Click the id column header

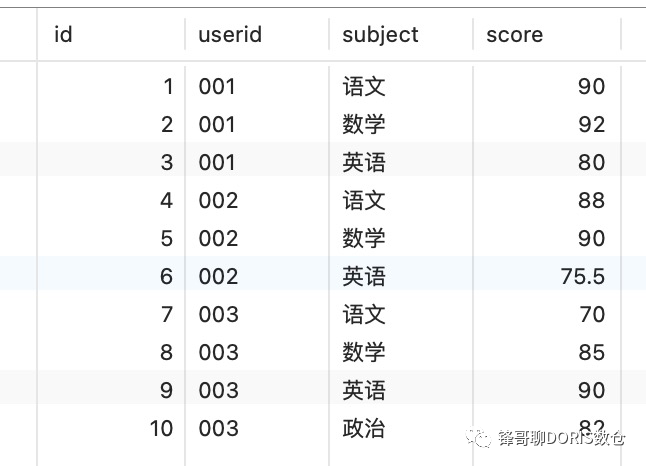click(x=63, y=35)
